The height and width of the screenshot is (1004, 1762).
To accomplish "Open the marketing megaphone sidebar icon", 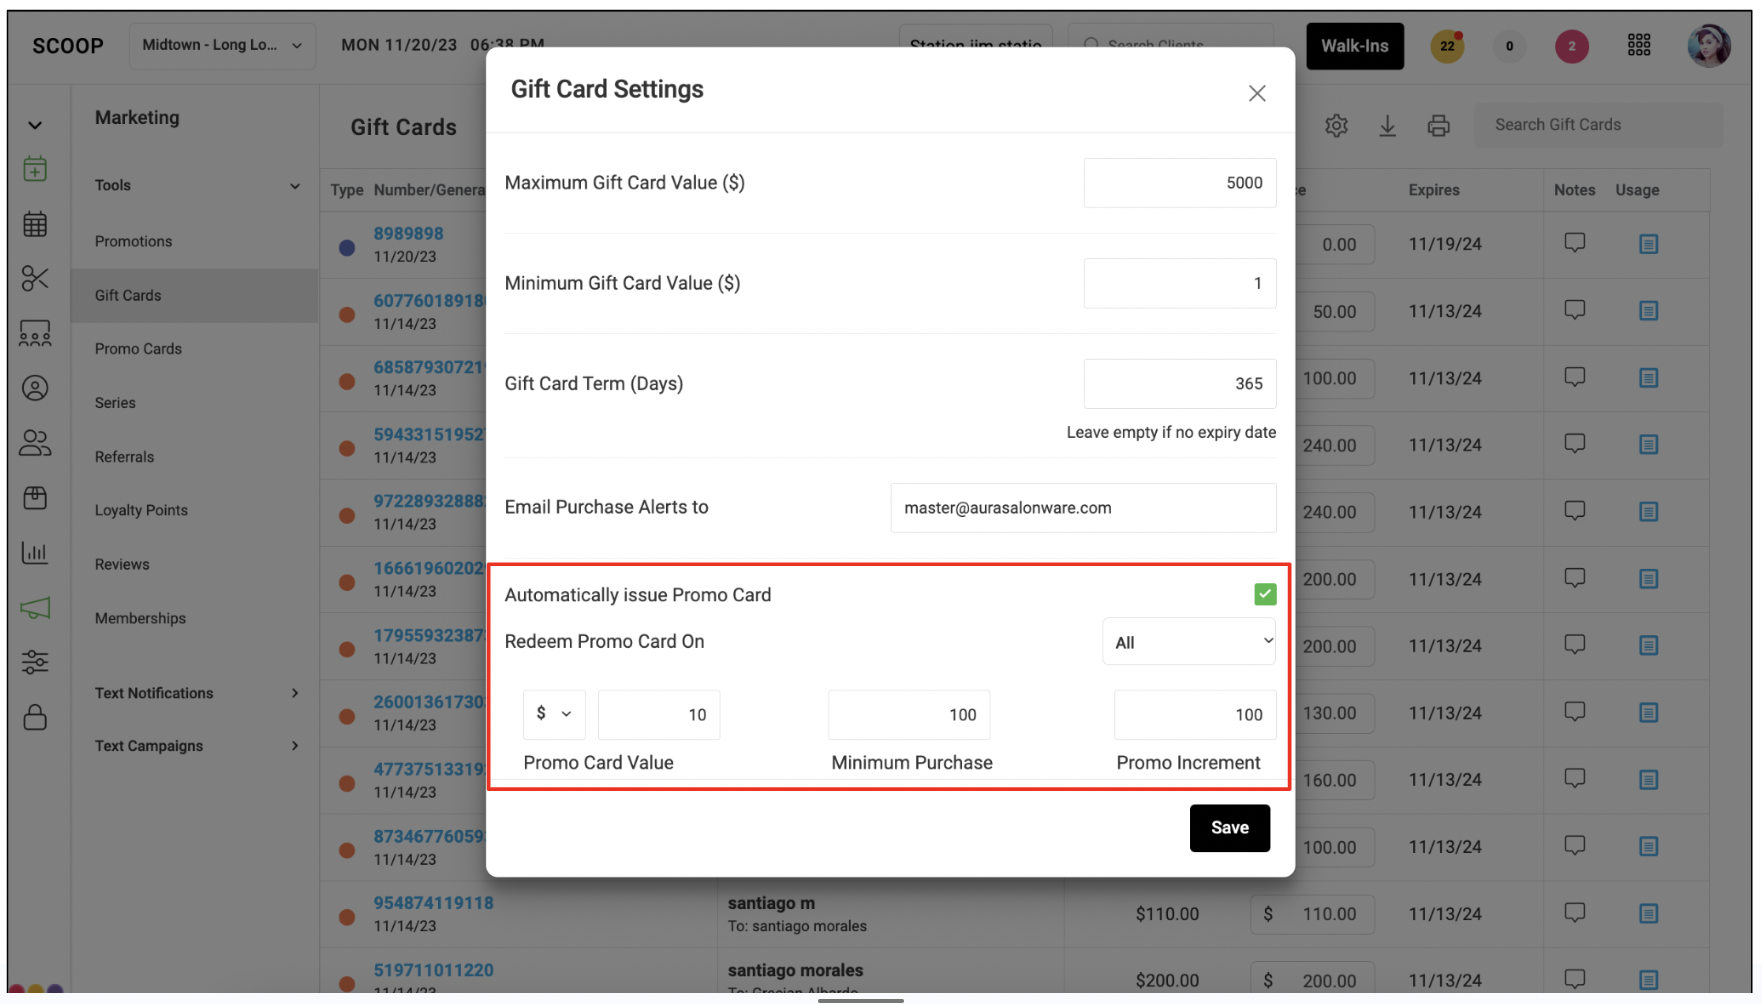I will click(35, 607).
